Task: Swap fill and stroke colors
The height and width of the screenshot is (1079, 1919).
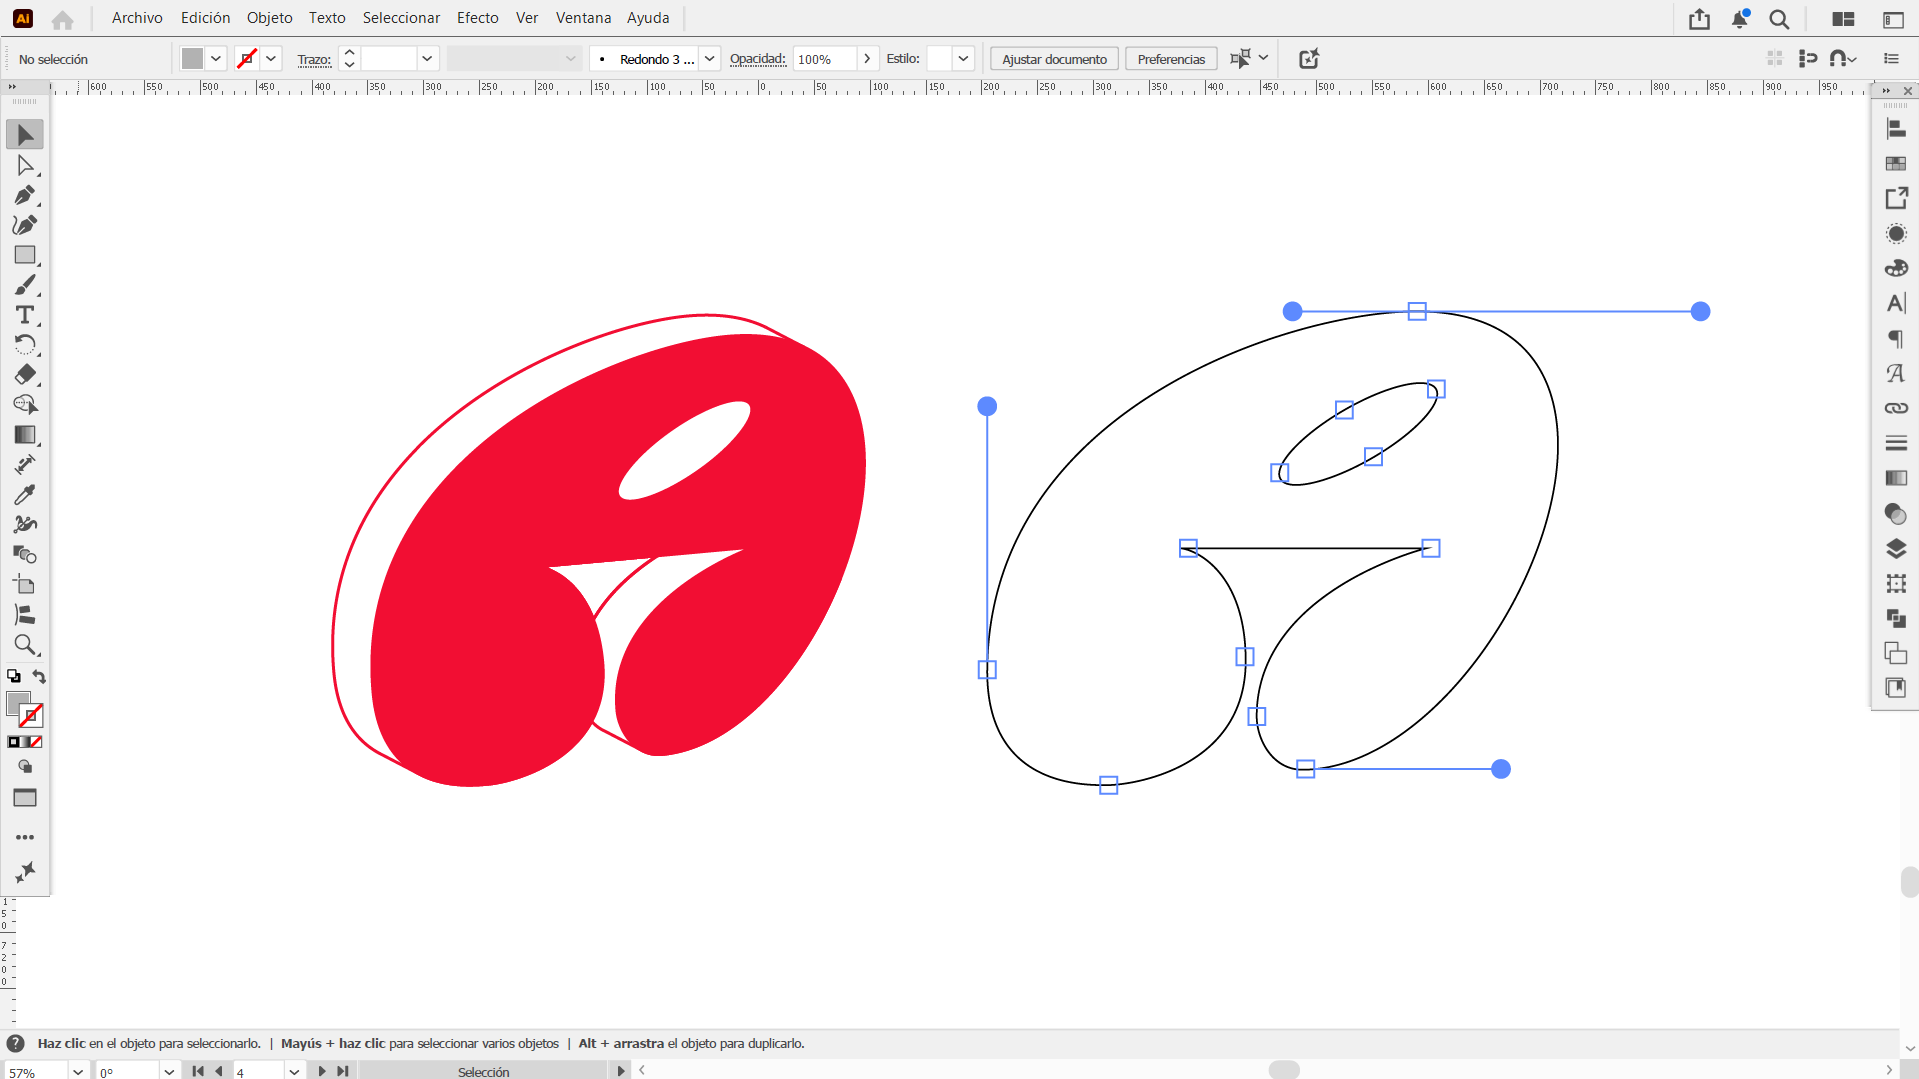Action: [39, 677]
